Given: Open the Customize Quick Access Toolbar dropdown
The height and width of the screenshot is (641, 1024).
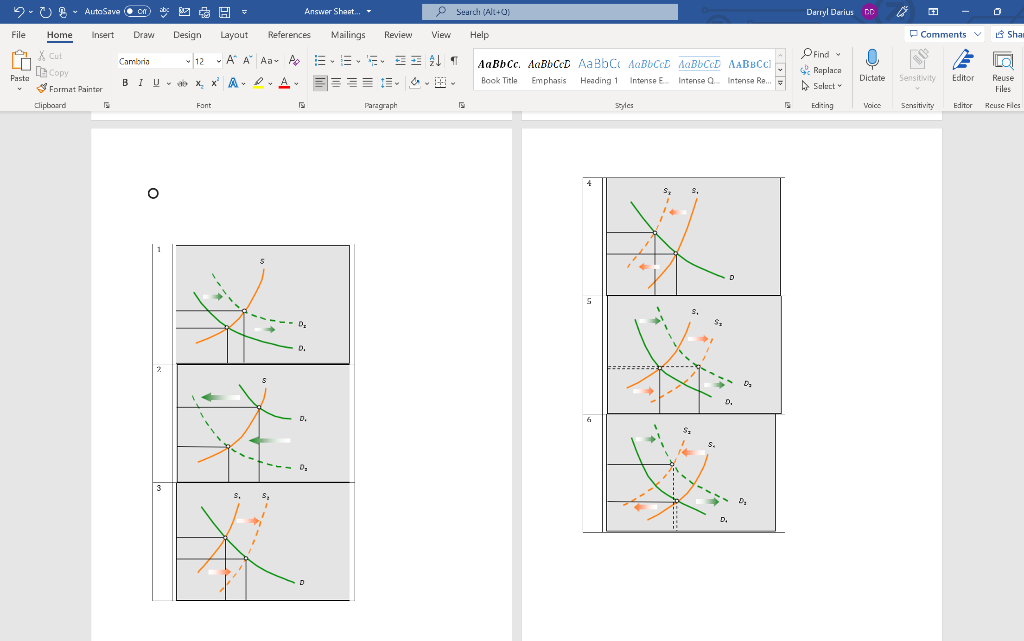Looking at the screenshot, I should coord(244,12).
